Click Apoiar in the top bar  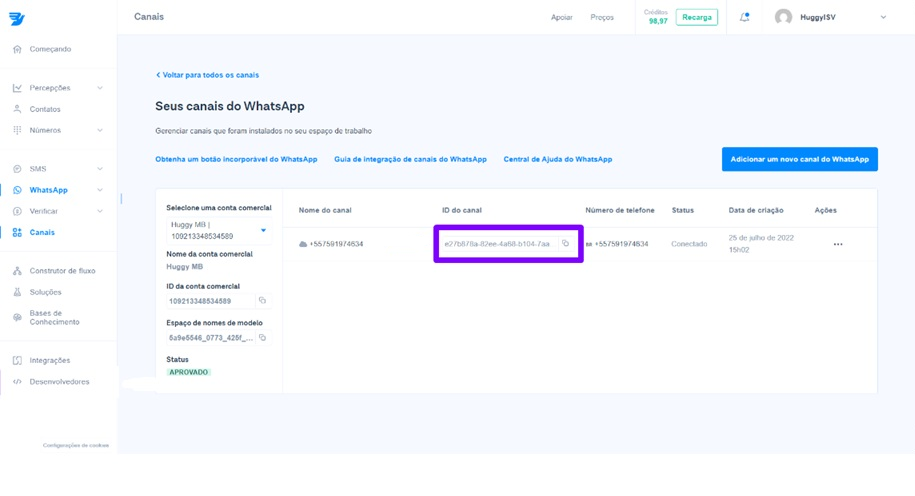[561, 18]
